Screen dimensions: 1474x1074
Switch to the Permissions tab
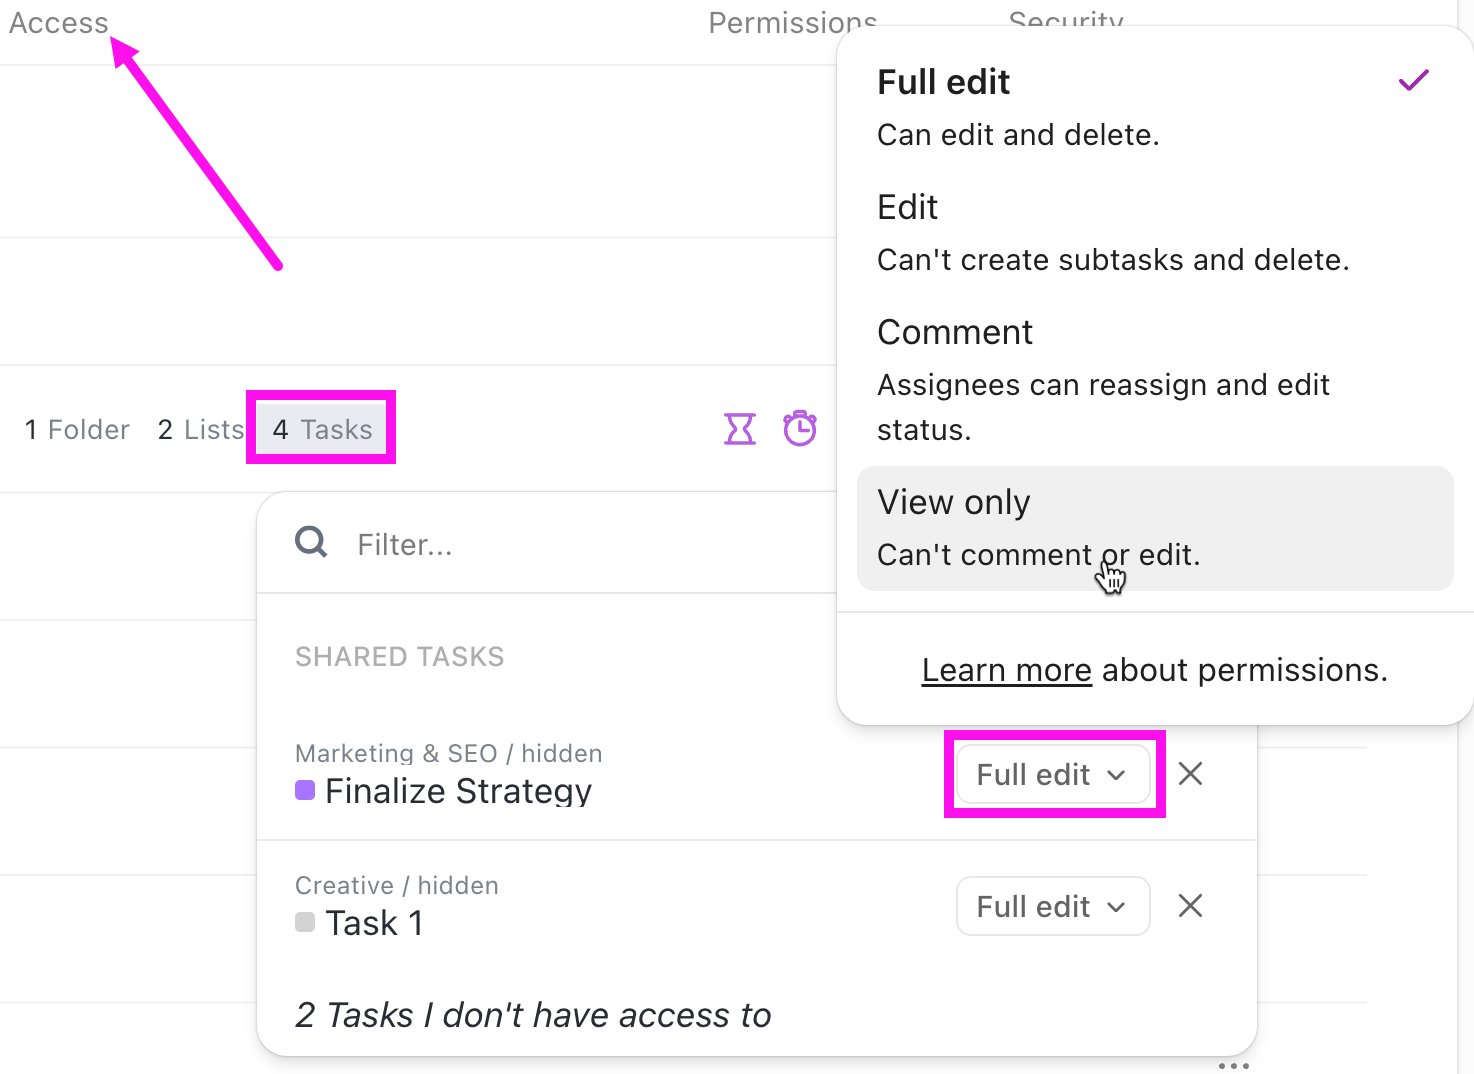[x=793, y=22]
